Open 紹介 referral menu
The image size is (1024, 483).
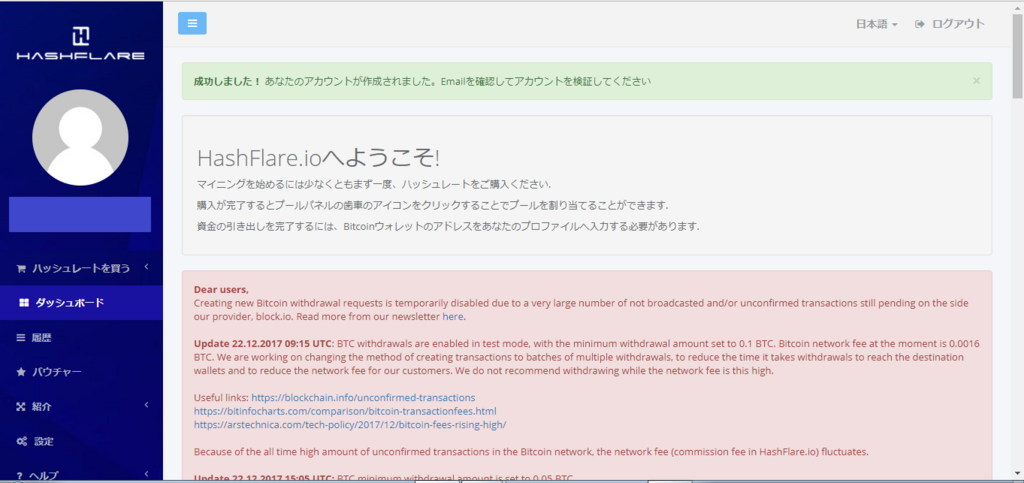click(82, 407)
